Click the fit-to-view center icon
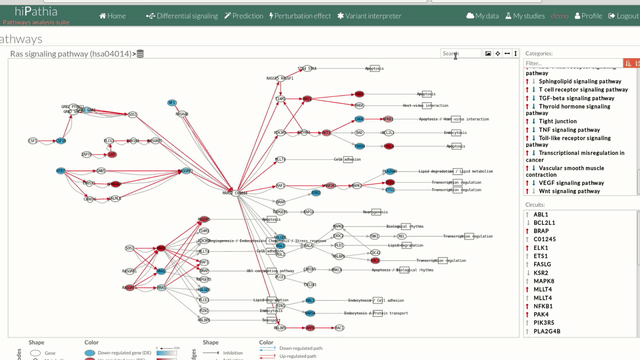Screen dimensions: 640x360 498,53
